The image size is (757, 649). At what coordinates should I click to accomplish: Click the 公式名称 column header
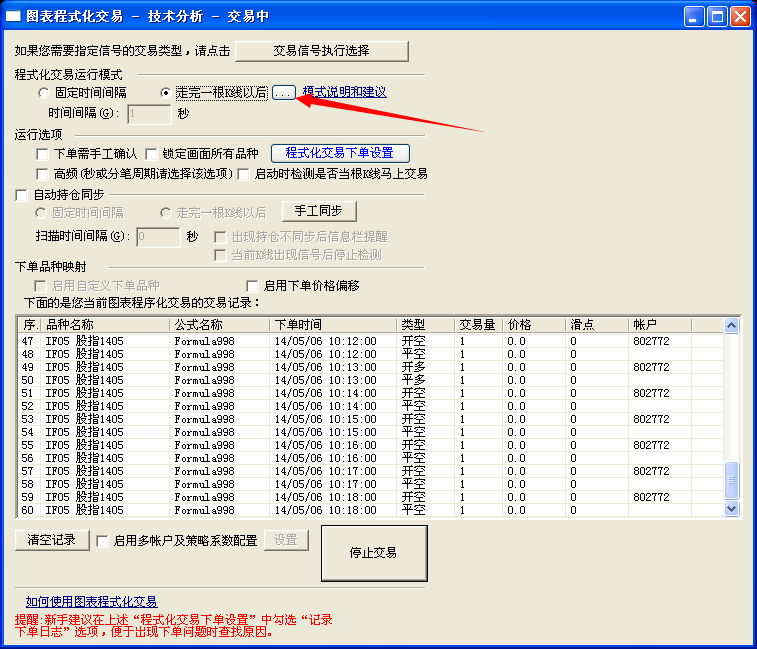click(219, 325)
